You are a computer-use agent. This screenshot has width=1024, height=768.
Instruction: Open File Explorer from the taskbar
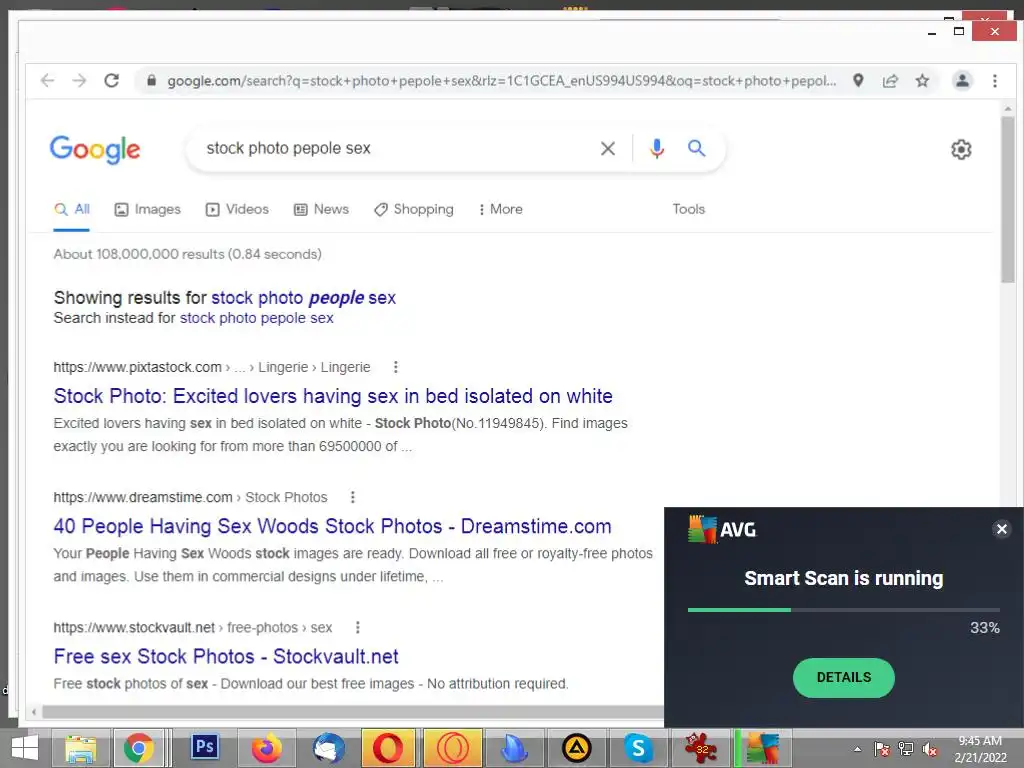(x=80, y=748)
